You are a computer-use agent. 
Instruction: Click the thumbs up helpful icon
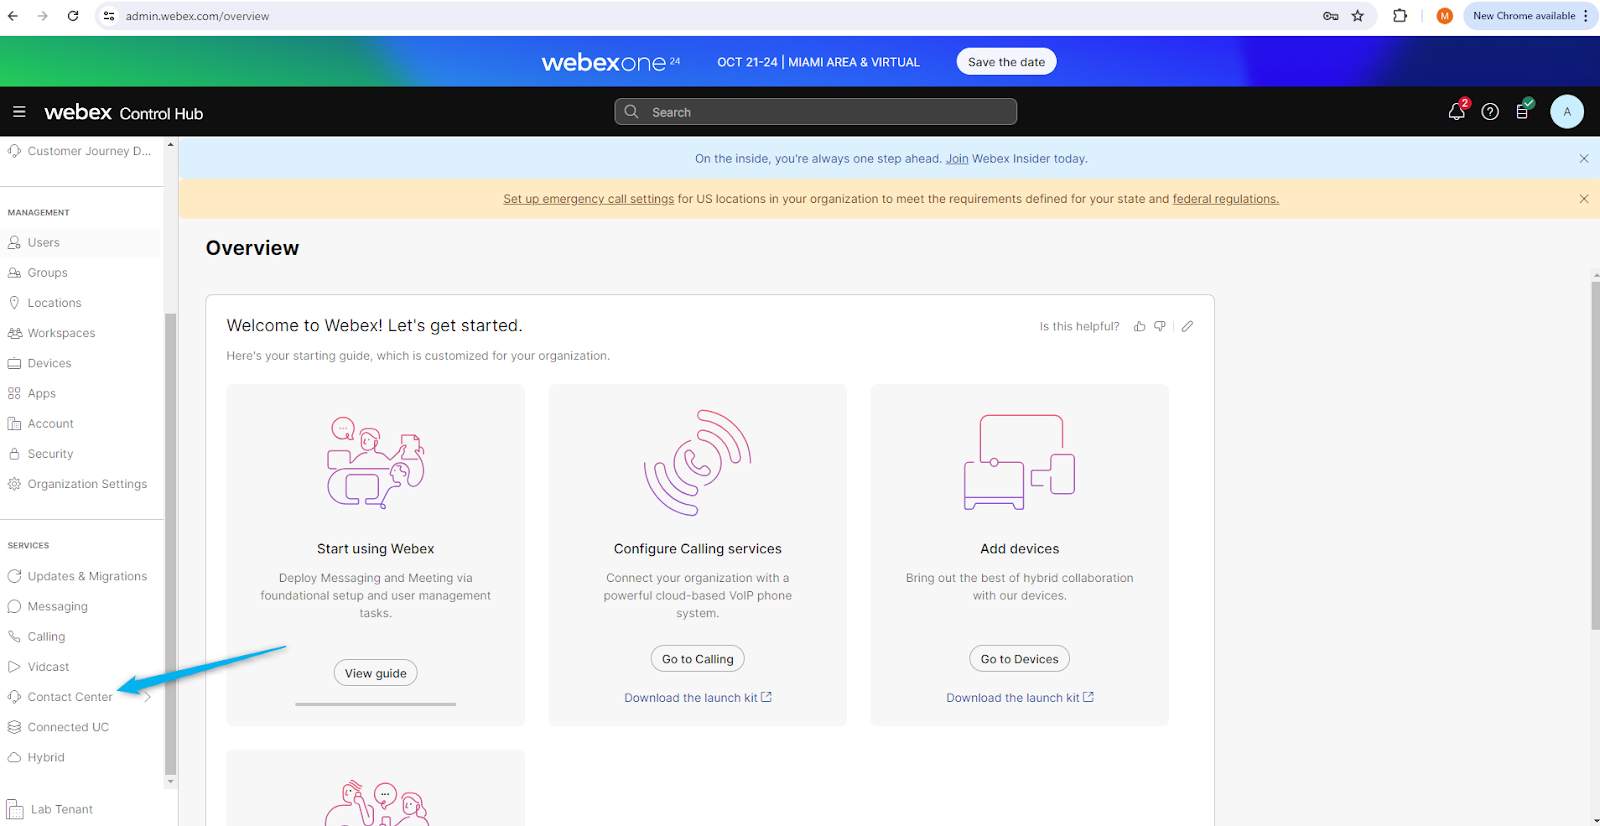click(1139, 326)
